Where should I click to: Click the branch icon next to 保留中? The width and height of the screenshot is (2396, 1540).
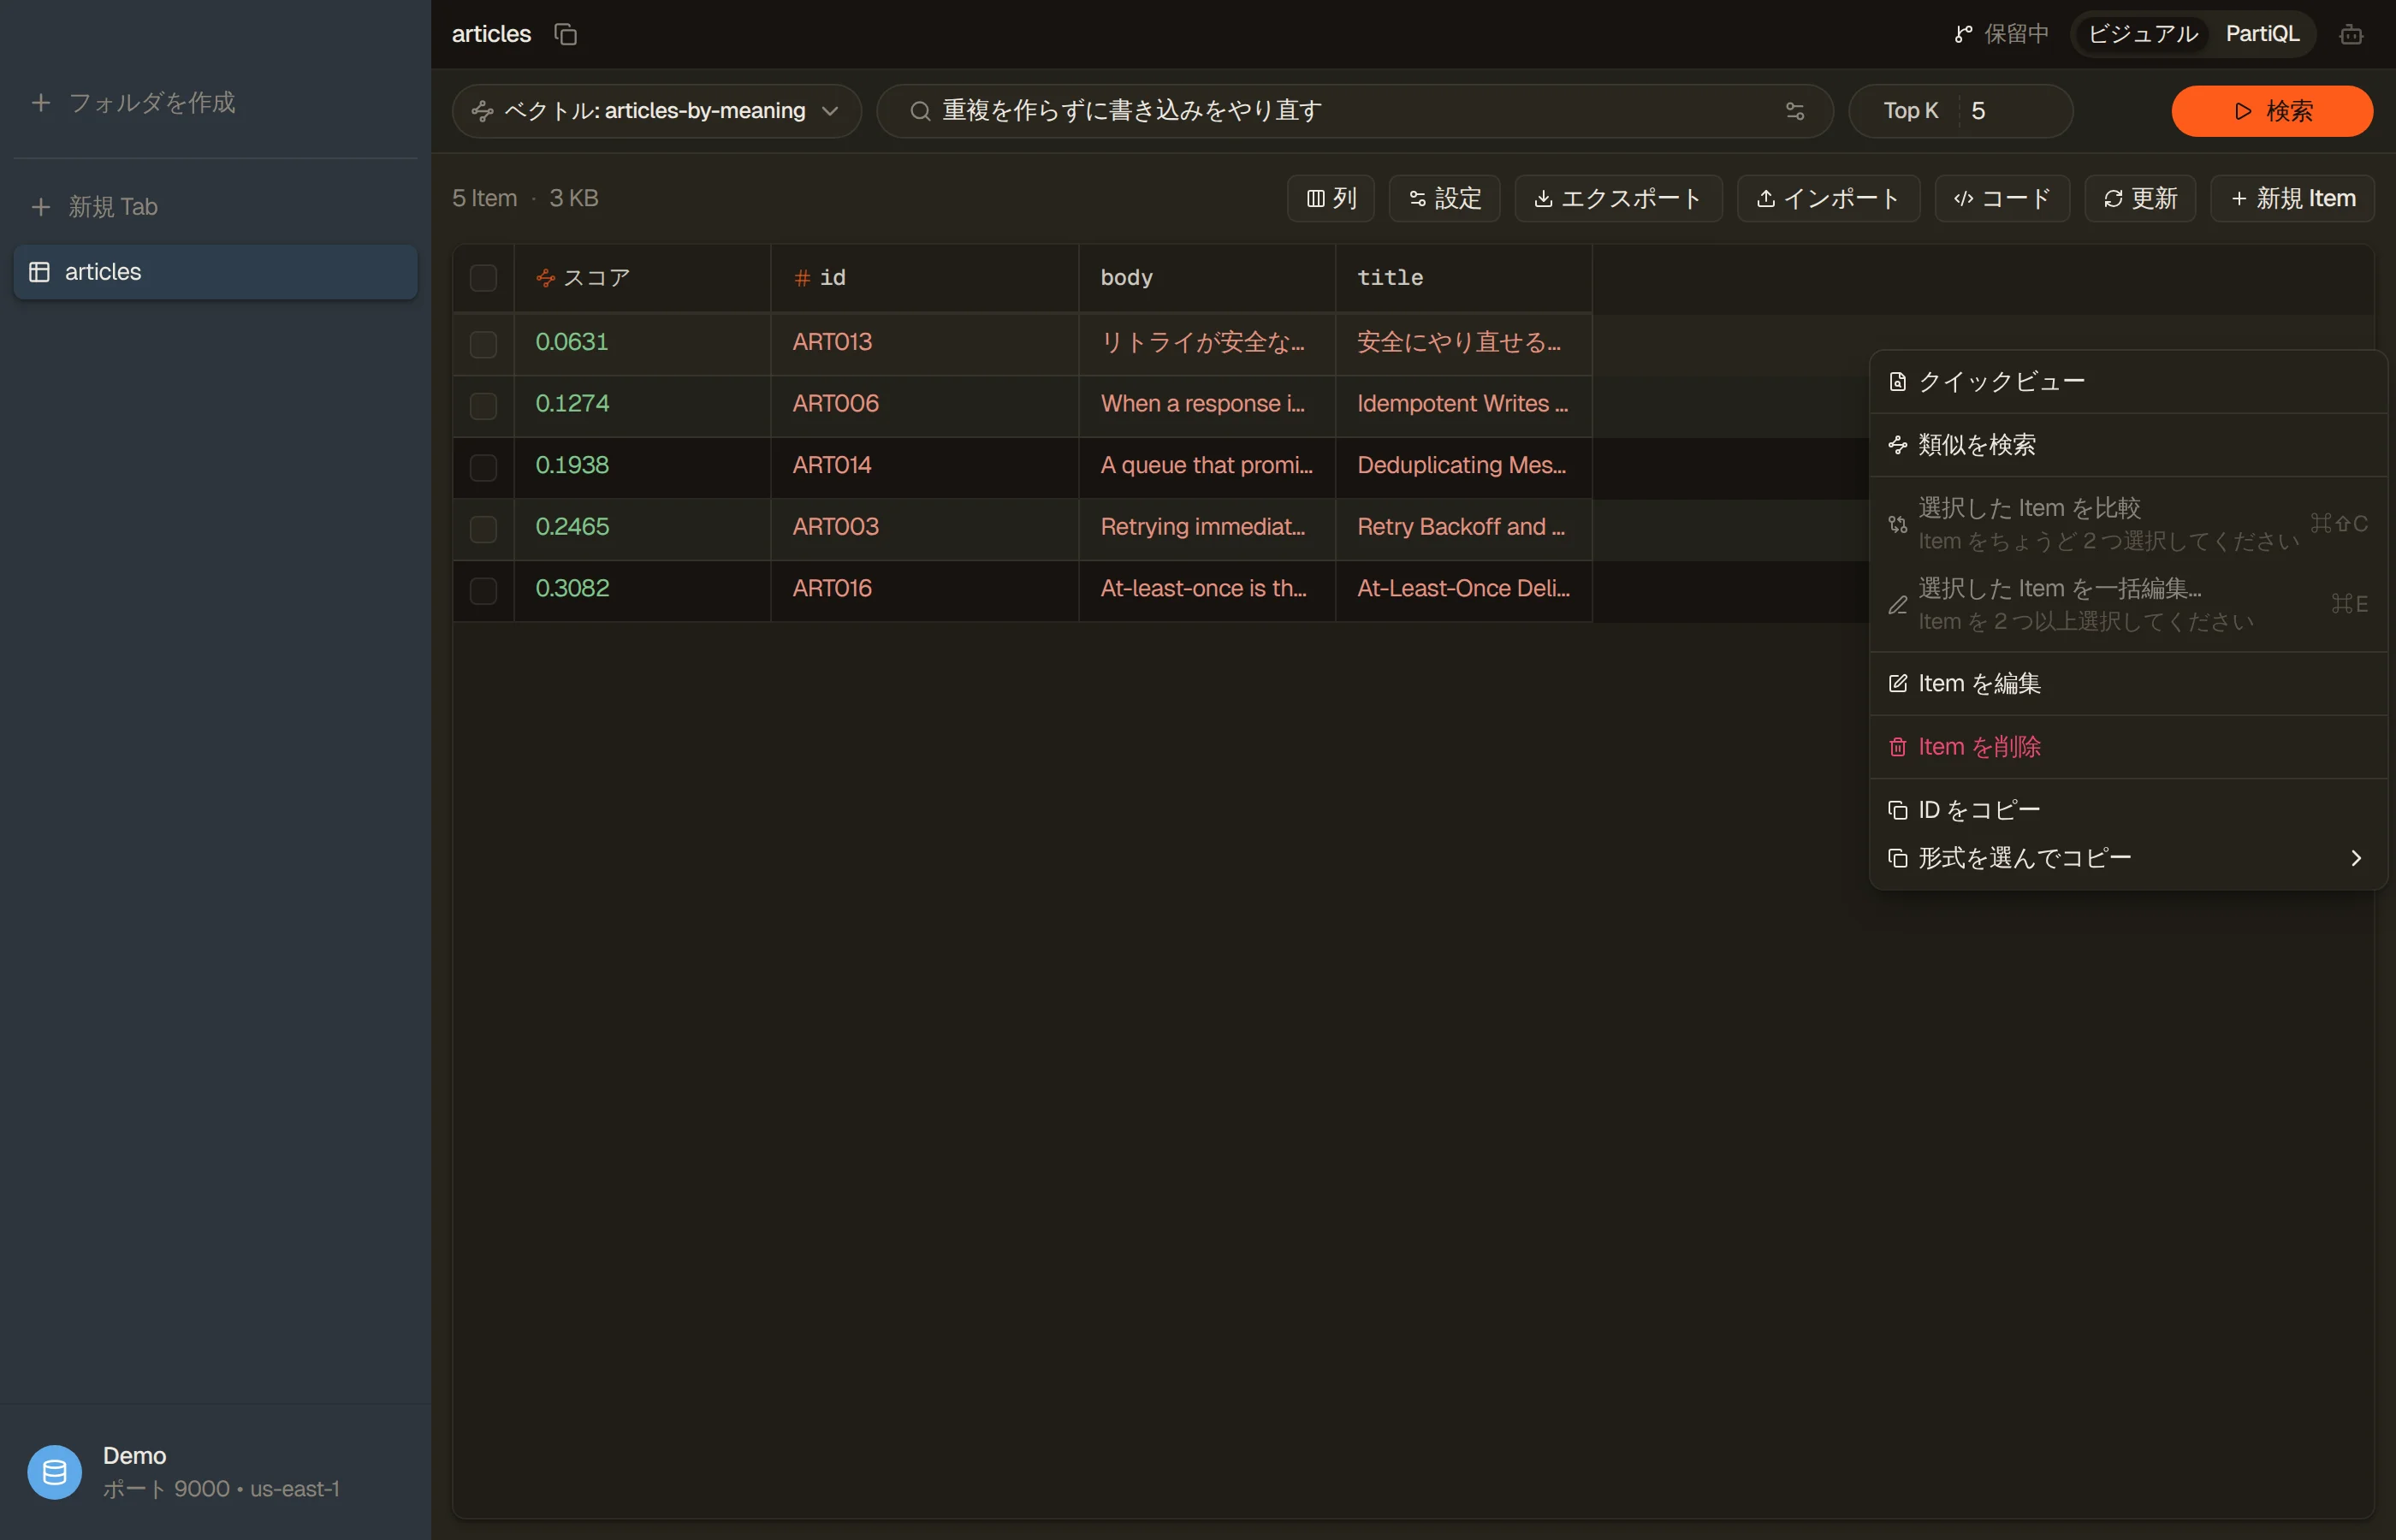tap(1963, 34)
